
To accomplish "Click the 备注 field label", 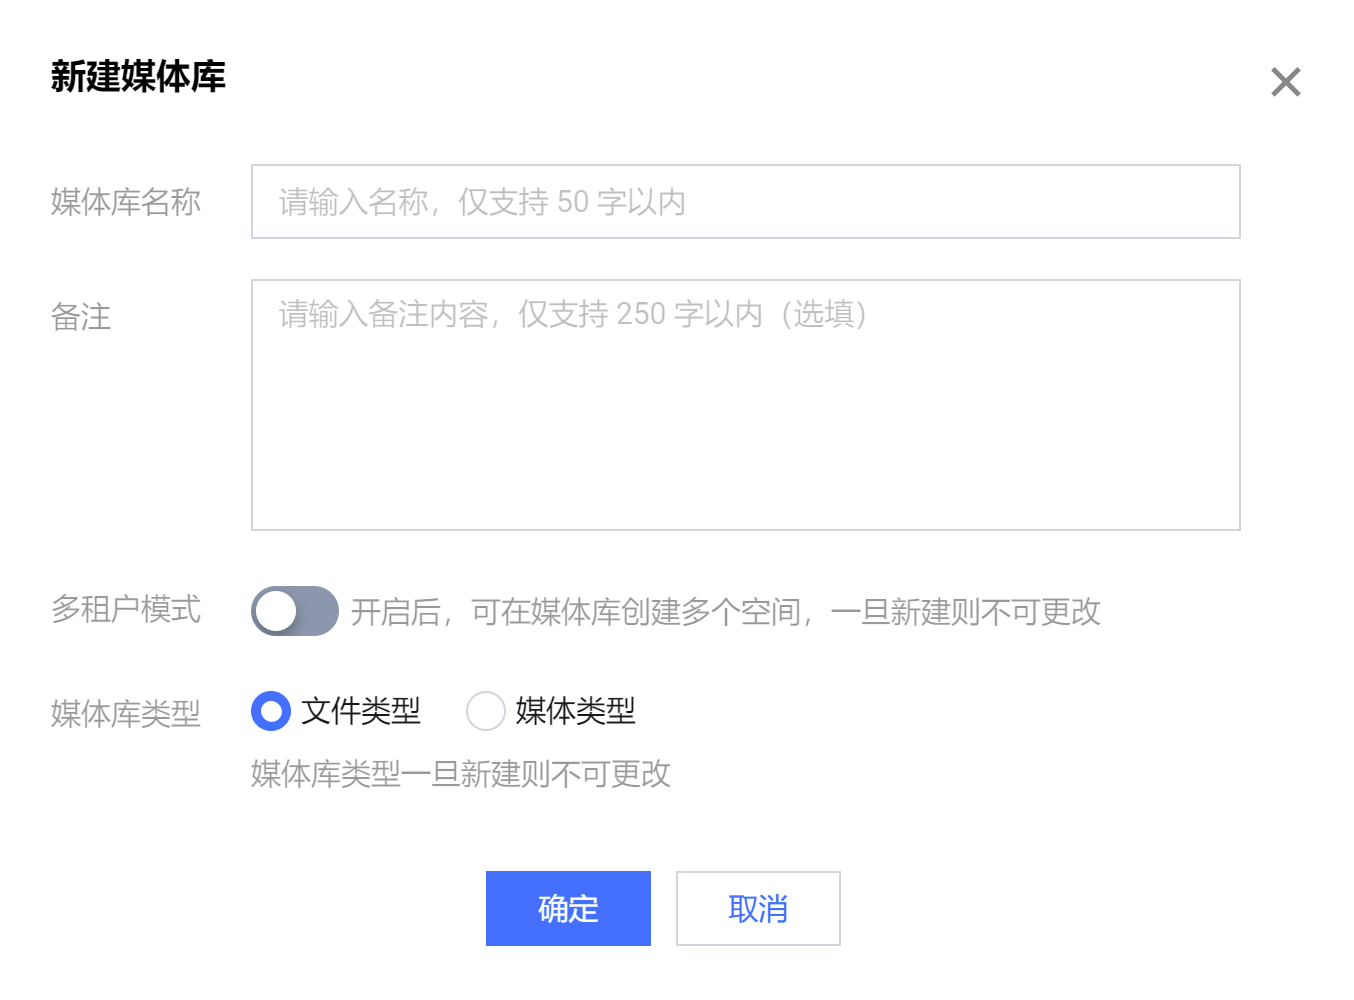I will [81, 317].
